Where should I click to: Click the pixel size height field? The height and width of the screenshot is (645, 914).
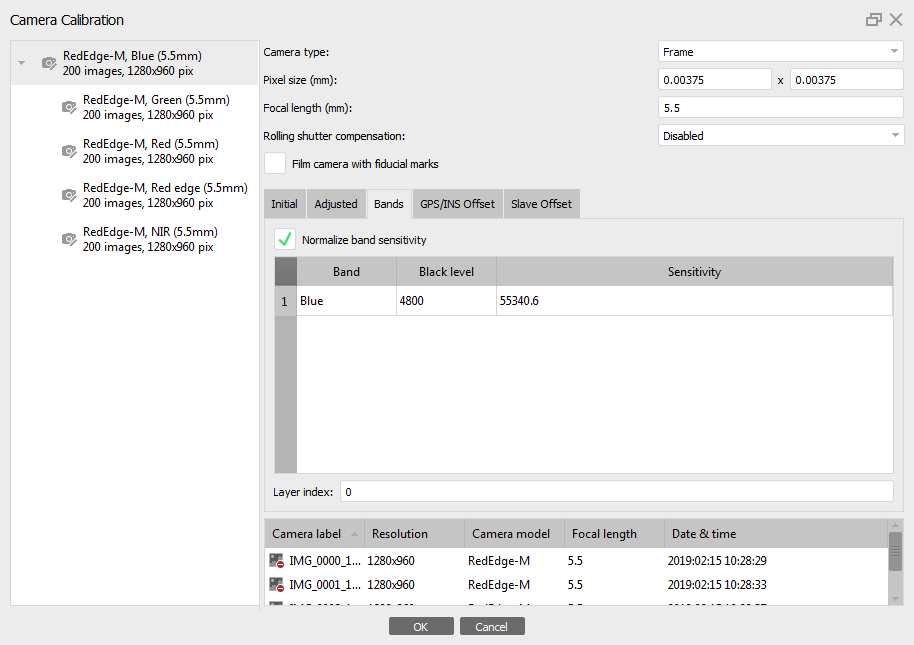click(x=846, y=79)
